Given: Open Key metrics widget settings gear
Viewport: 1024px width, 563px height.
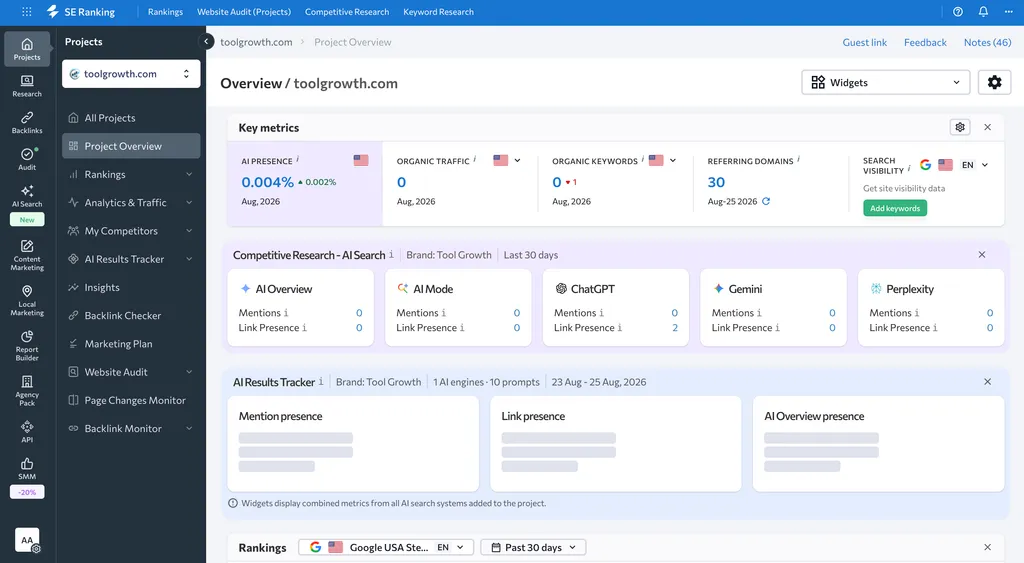Looking at the screenshot, I should pyautogui.click(x=959, y=127).
